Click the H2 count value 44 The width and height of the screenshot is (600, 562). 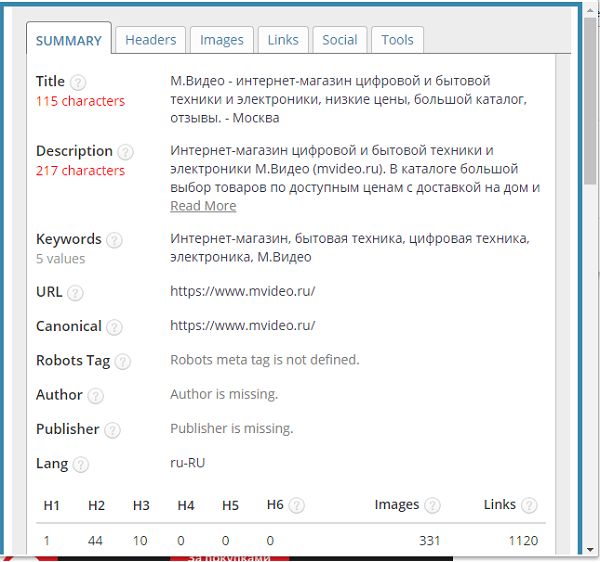pyautogui.click(x=95, y=541)
